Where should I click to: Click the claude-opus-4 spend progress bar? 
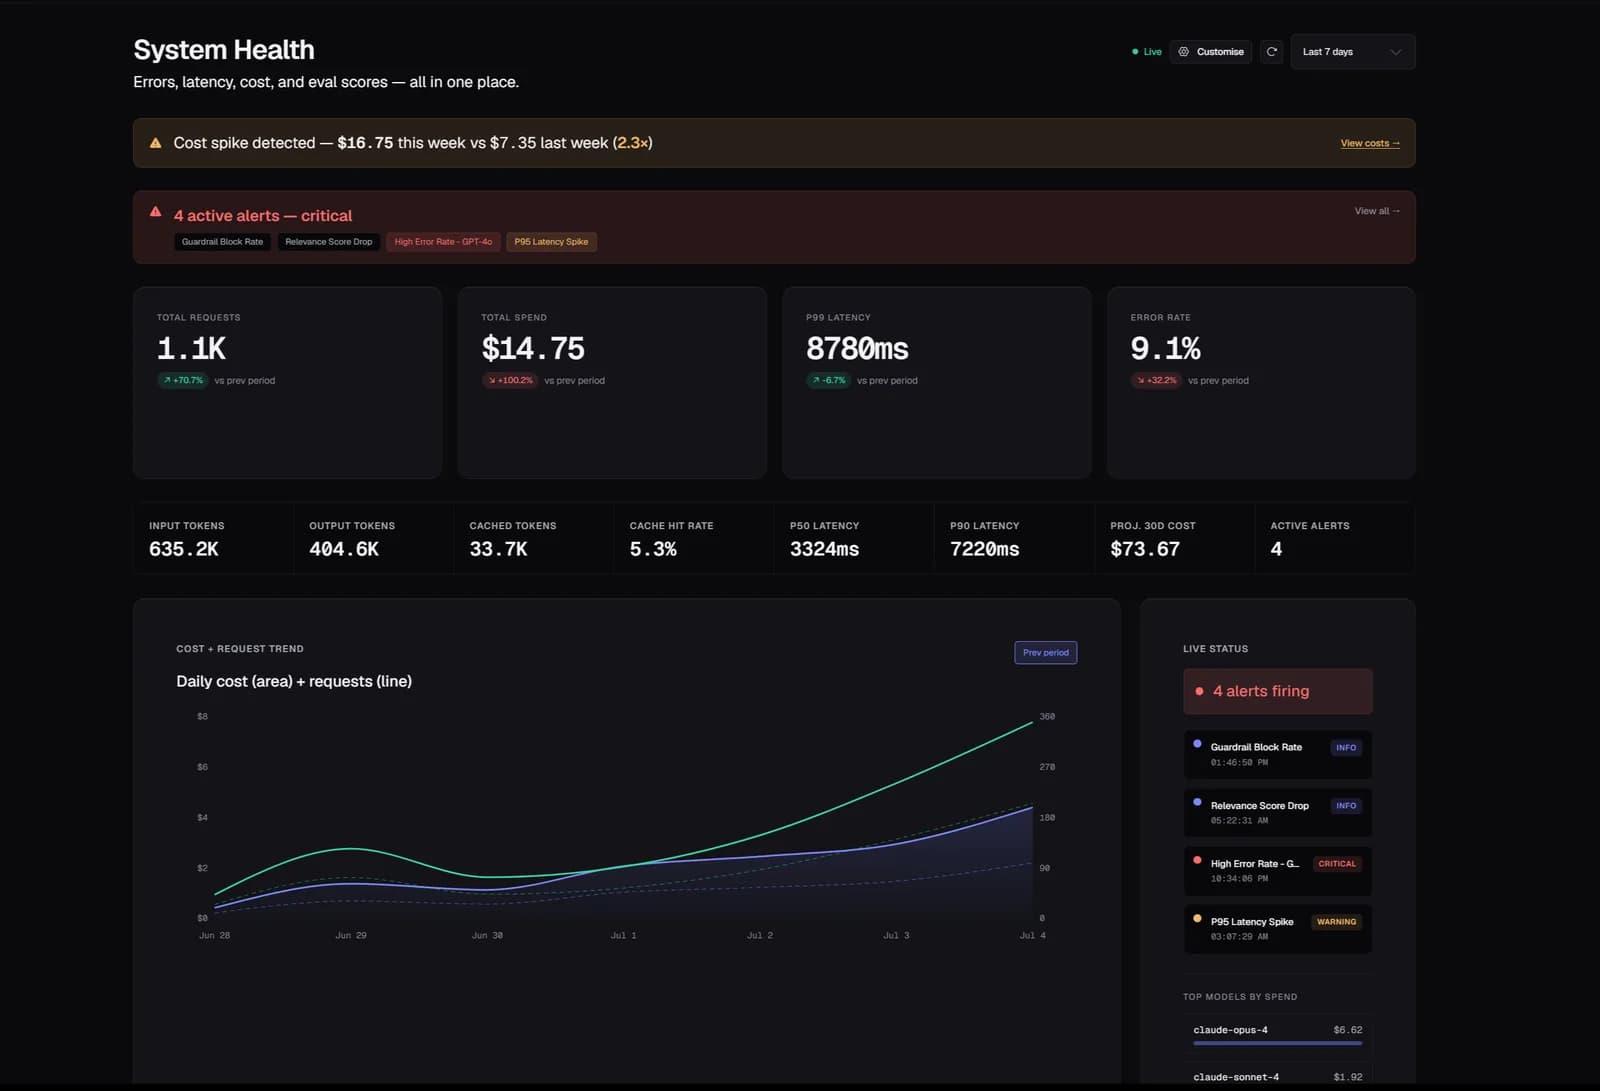click(1277, 1043)
